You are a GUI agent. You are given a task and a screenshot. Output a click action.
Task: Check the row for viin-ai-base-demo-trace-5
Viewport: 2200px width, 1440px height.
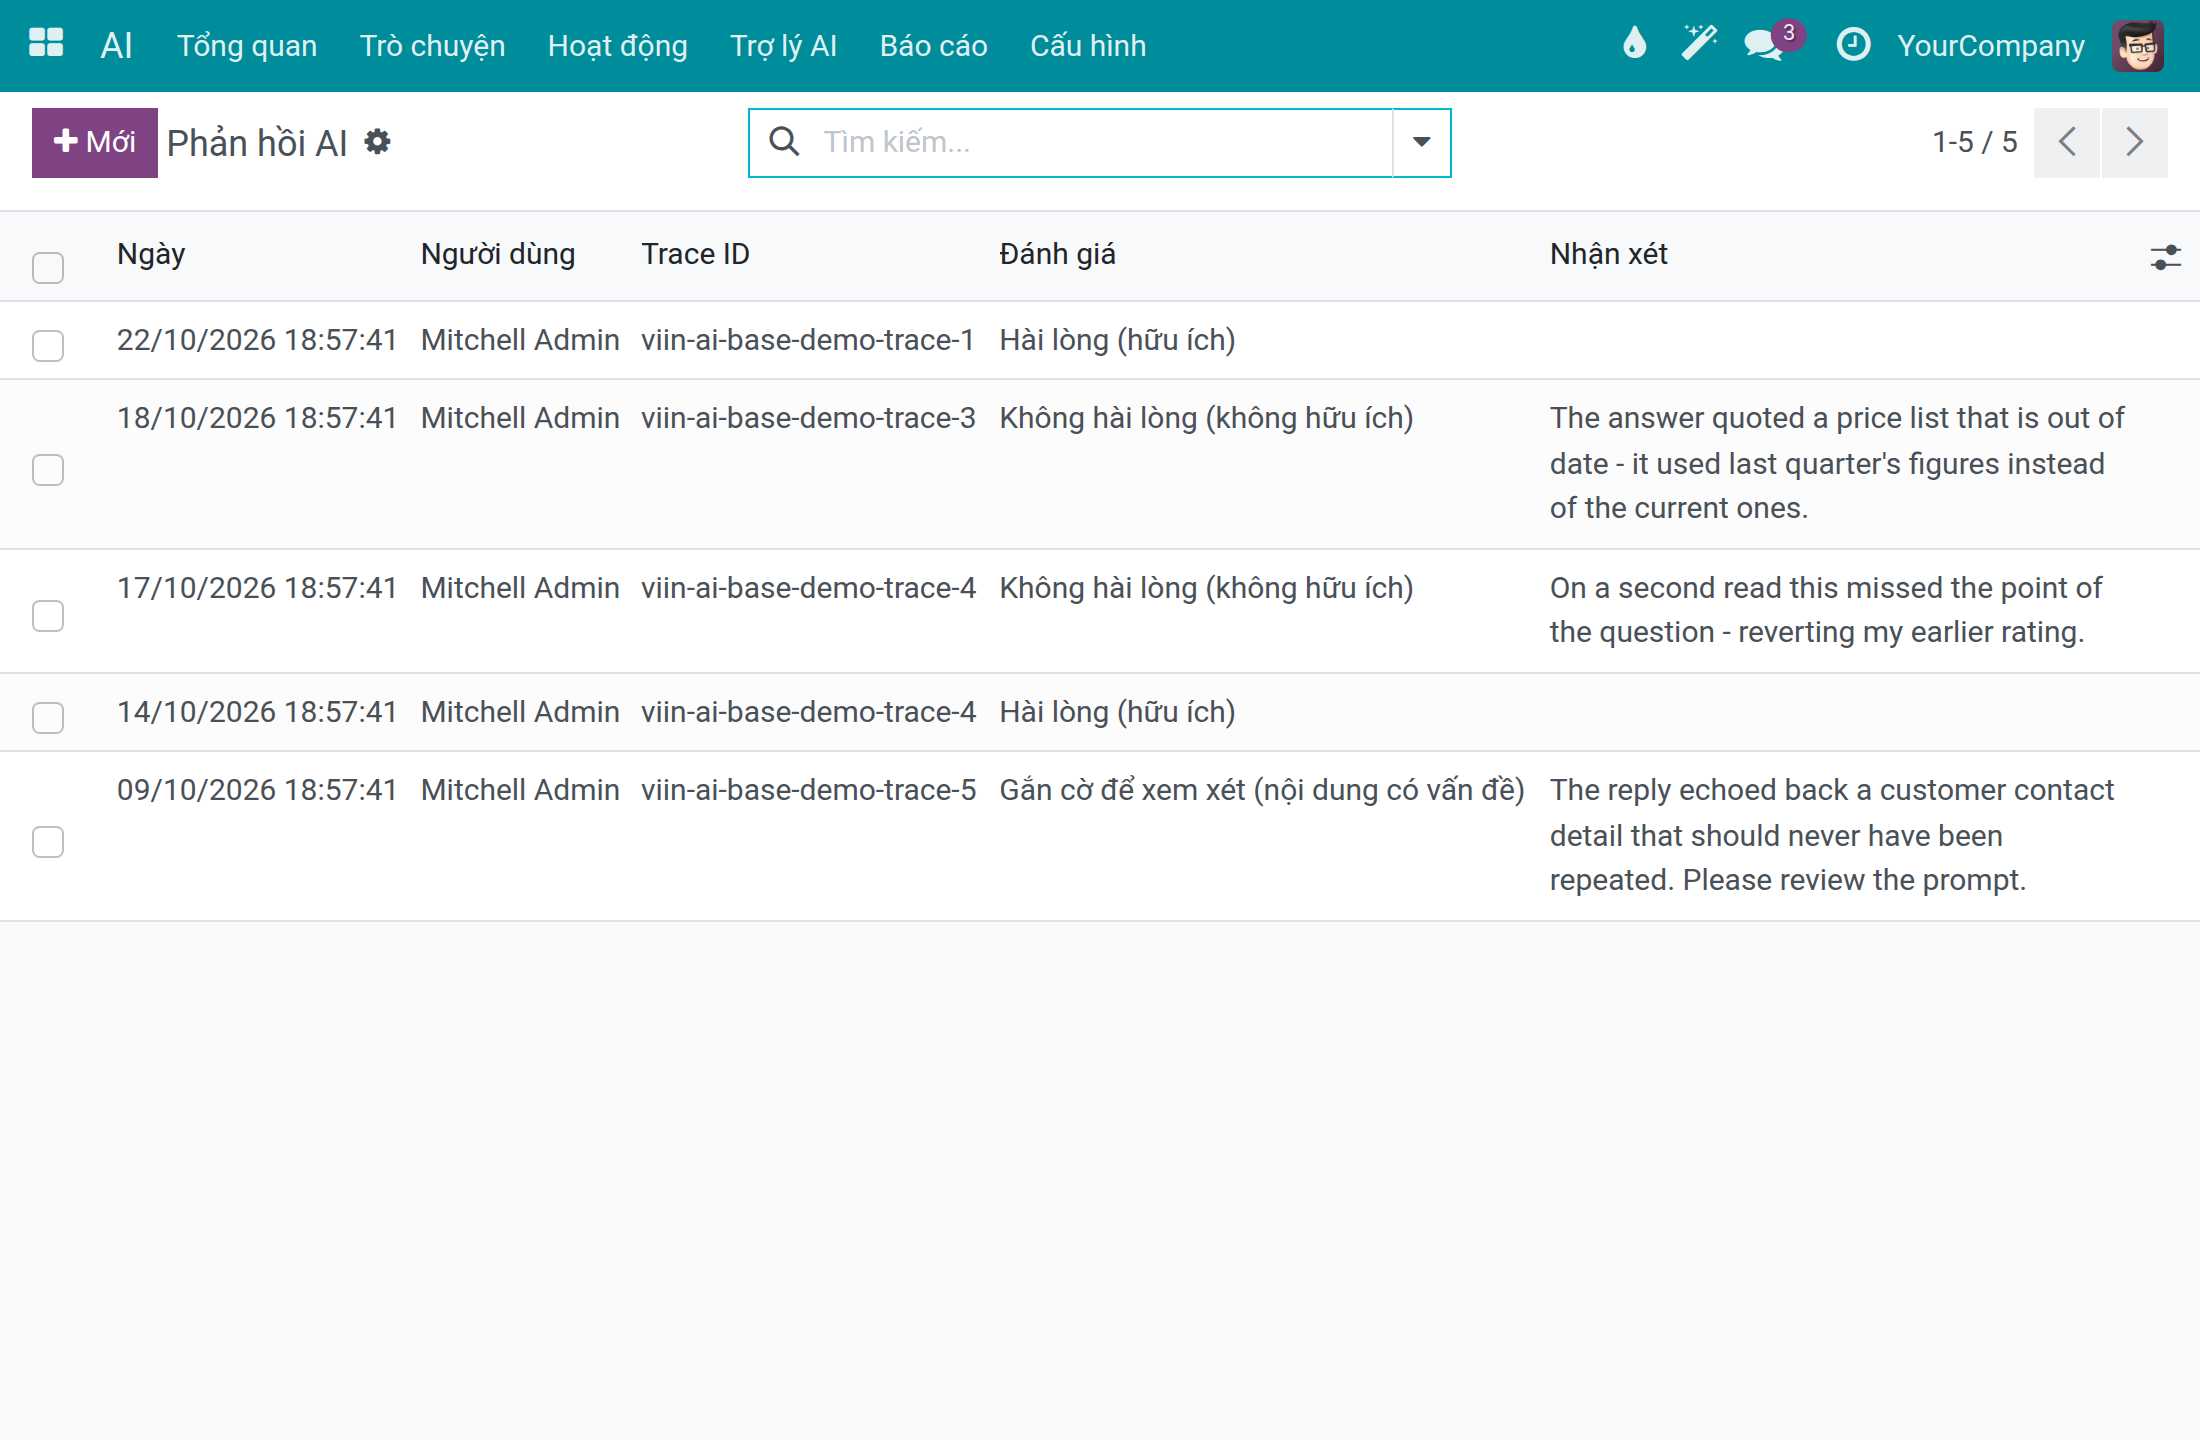tap(48, 841)
